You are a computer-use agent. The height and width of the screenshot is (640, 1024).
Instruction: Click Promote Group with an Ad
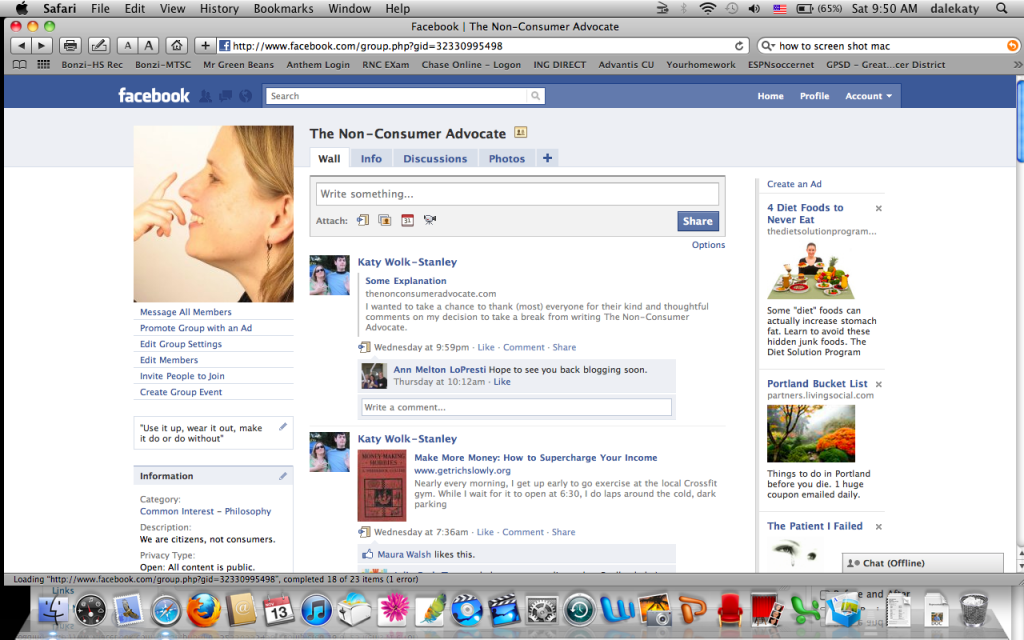196,328
